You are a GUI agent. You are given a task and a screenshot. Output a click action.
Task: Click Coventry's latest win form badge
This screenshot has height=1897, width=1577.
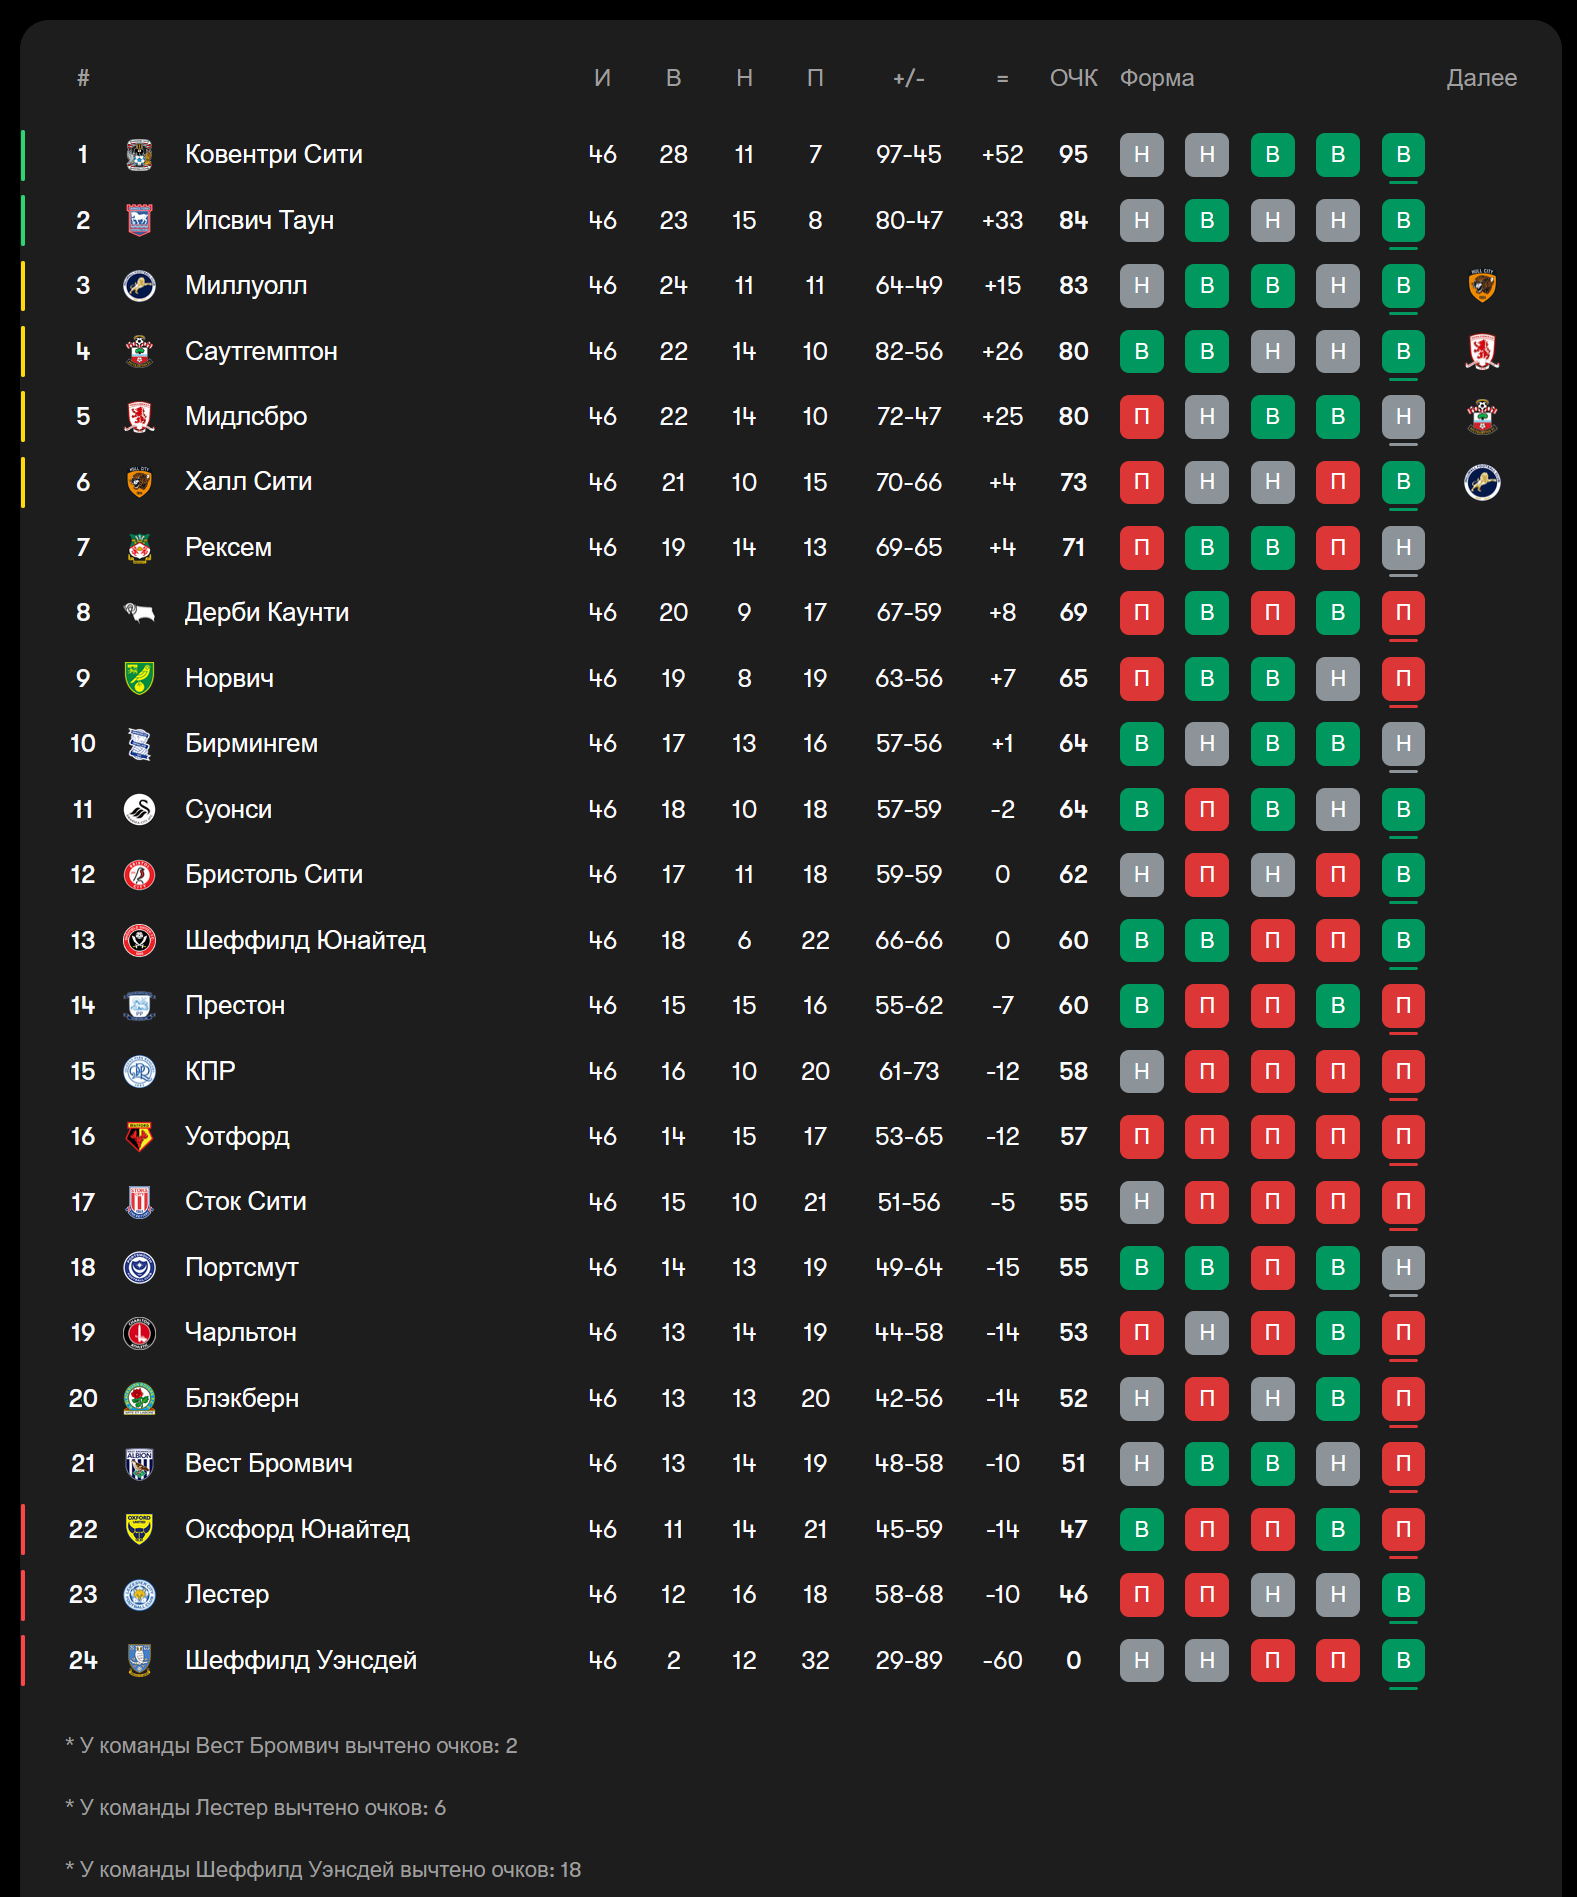(1403, 155)
